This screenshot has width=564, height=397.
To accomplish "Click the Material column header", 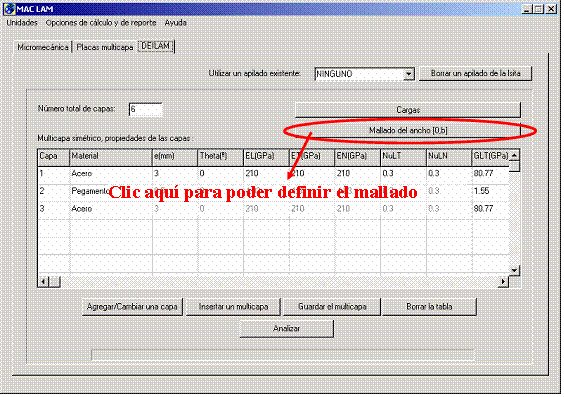I will 110,157.
